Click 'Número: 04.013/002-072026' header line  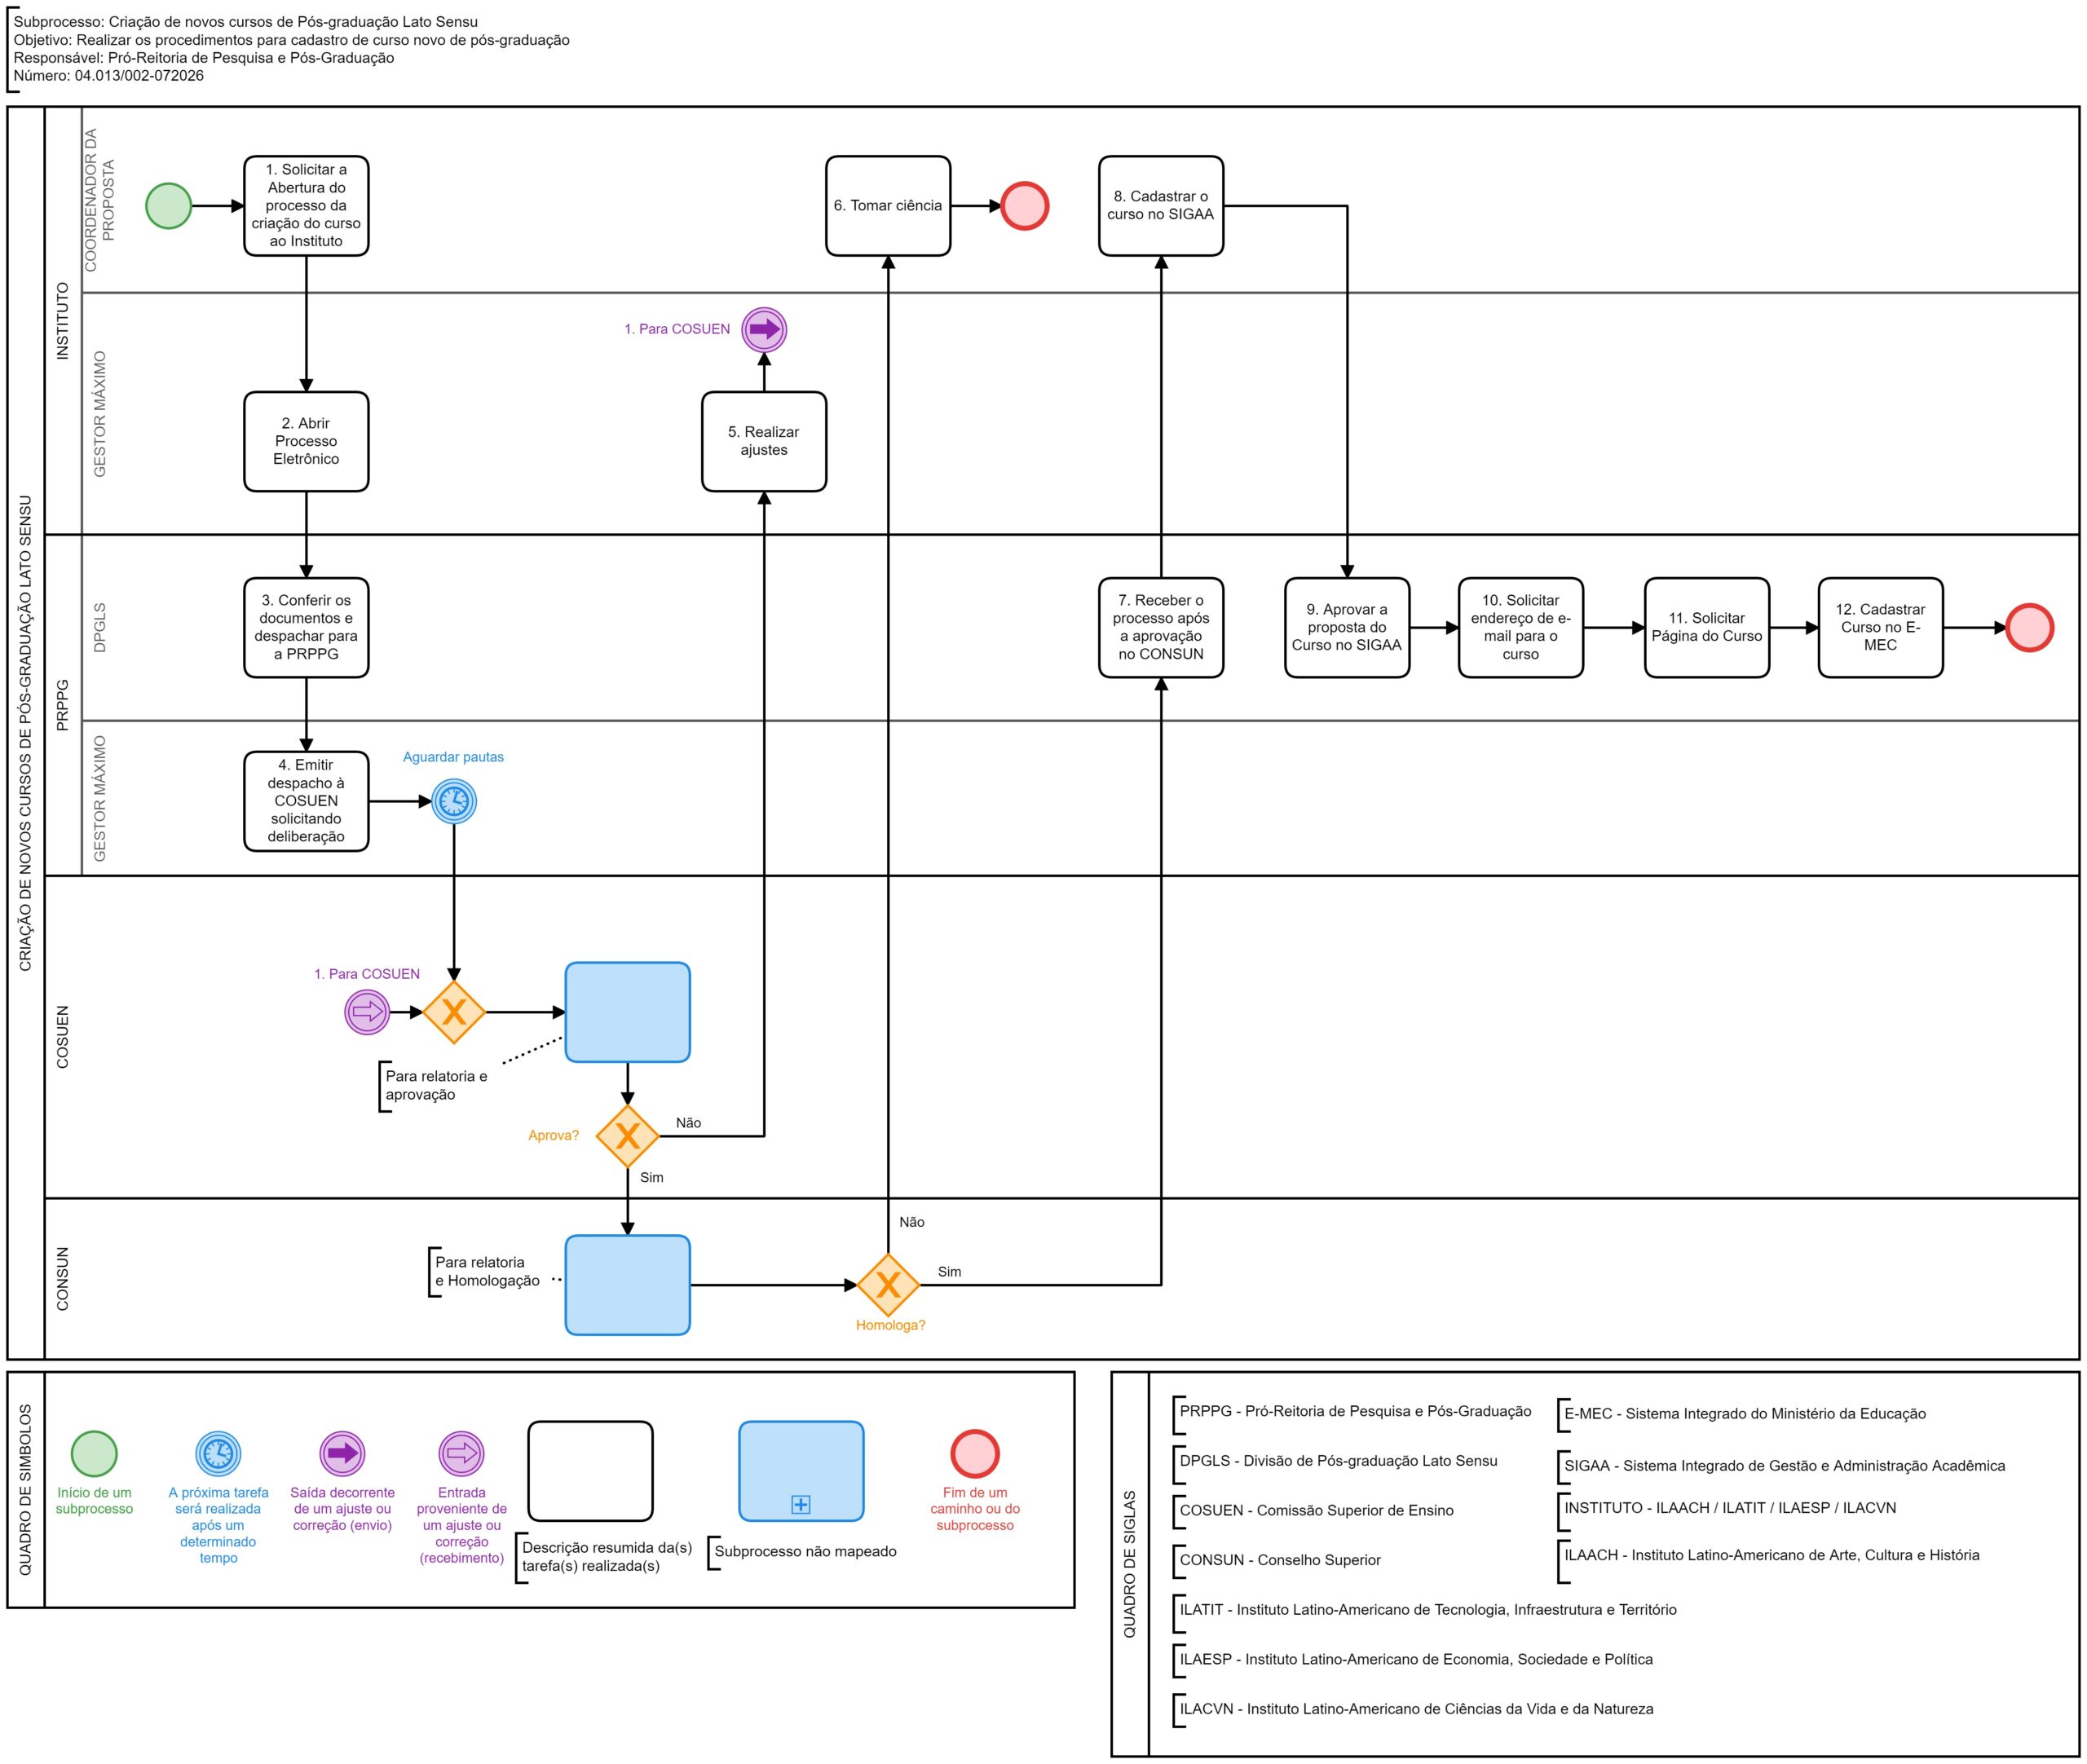(x=108, y=75)
